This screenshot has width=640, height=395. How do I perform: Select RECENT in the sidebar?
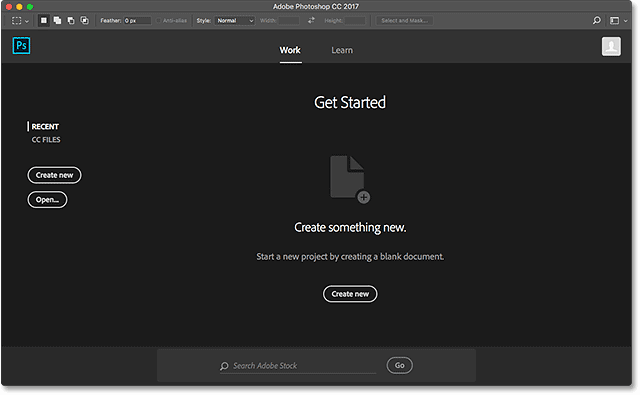pyautogui.click(x=45, y=126)
